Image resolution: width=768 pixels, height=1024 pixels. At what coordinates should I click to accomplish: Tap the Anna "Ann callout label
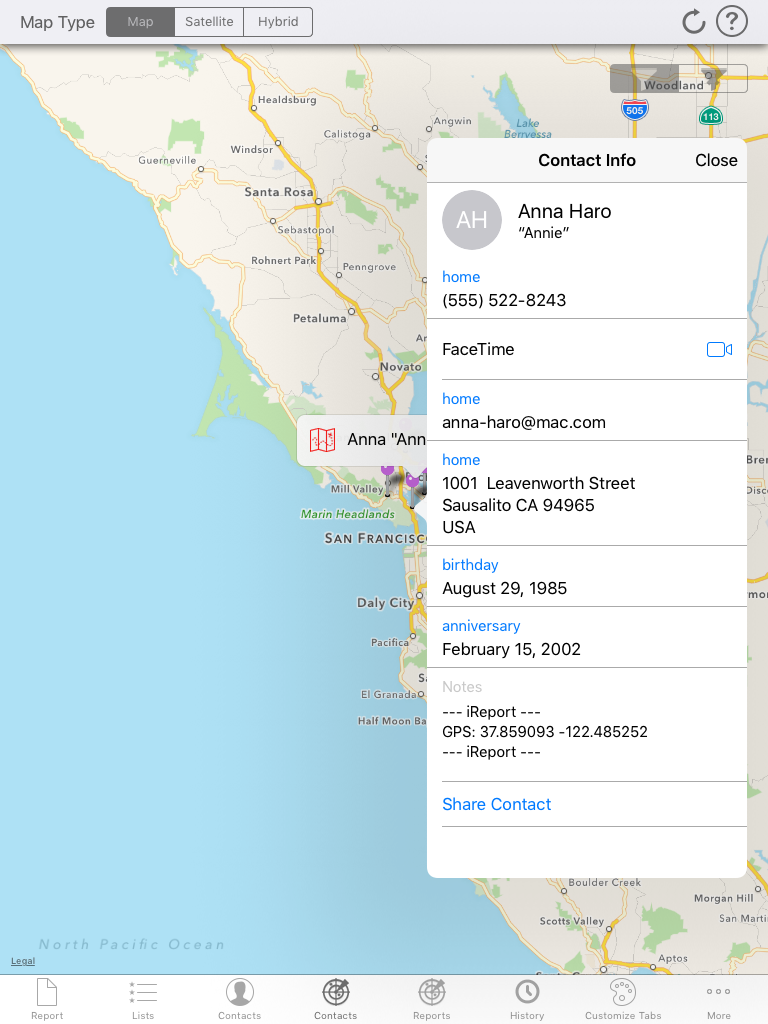386,440
